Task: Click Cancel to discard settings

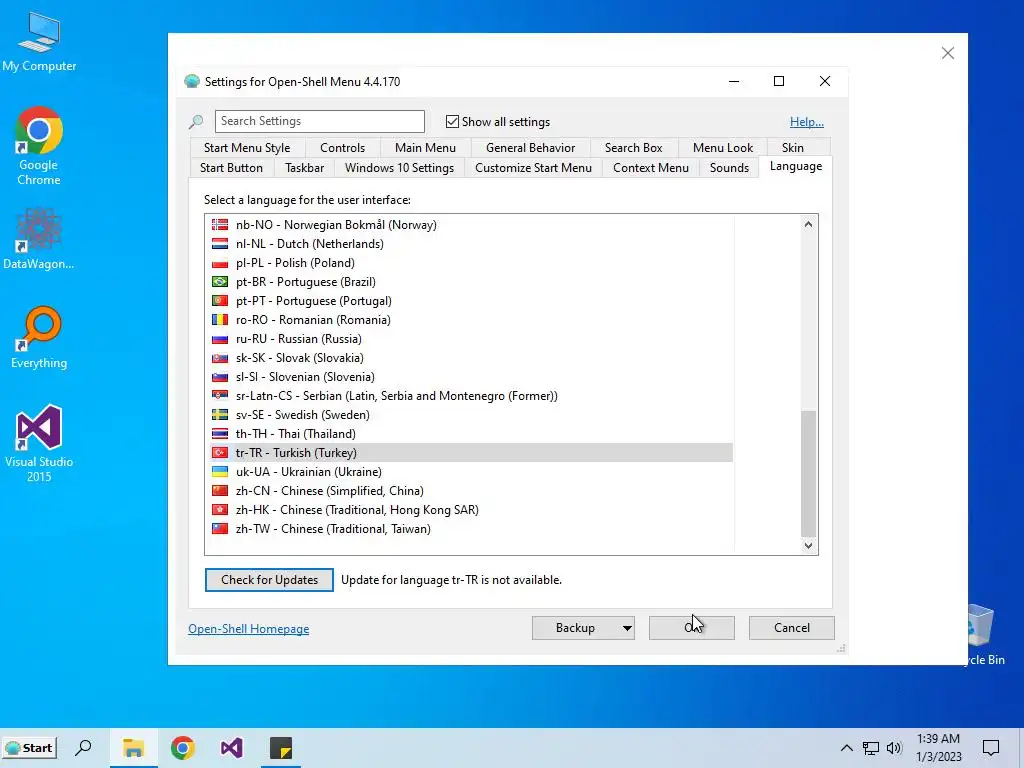Action: coord(792,628)
